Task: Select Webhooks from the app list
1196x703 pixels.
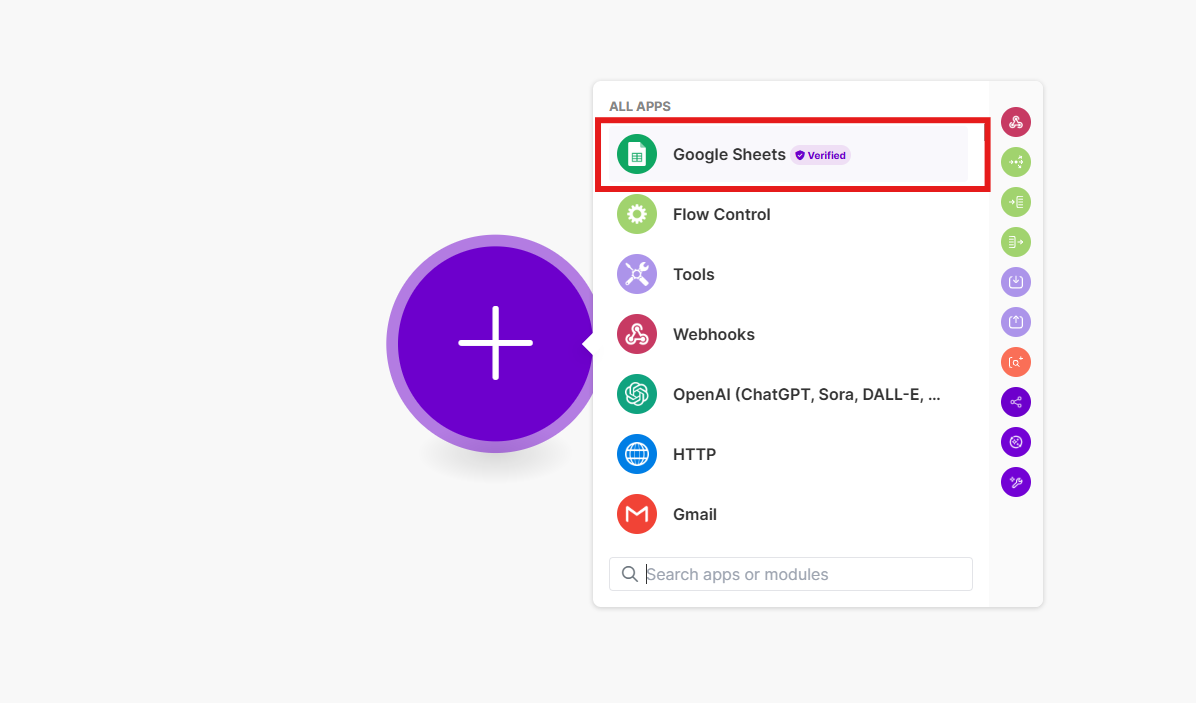Action: coord(713,334)
